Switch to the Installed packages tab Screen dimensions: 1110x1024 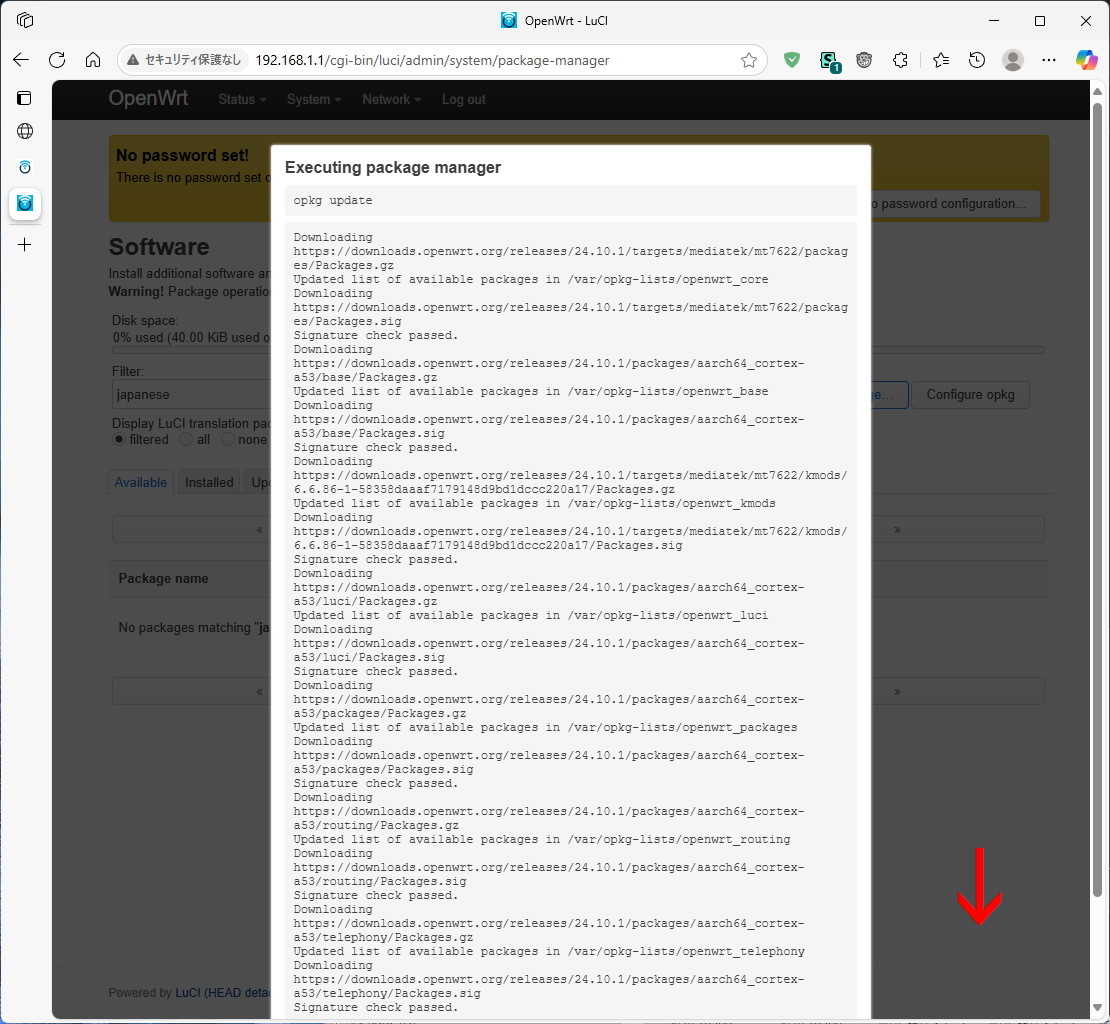point(208,482)
